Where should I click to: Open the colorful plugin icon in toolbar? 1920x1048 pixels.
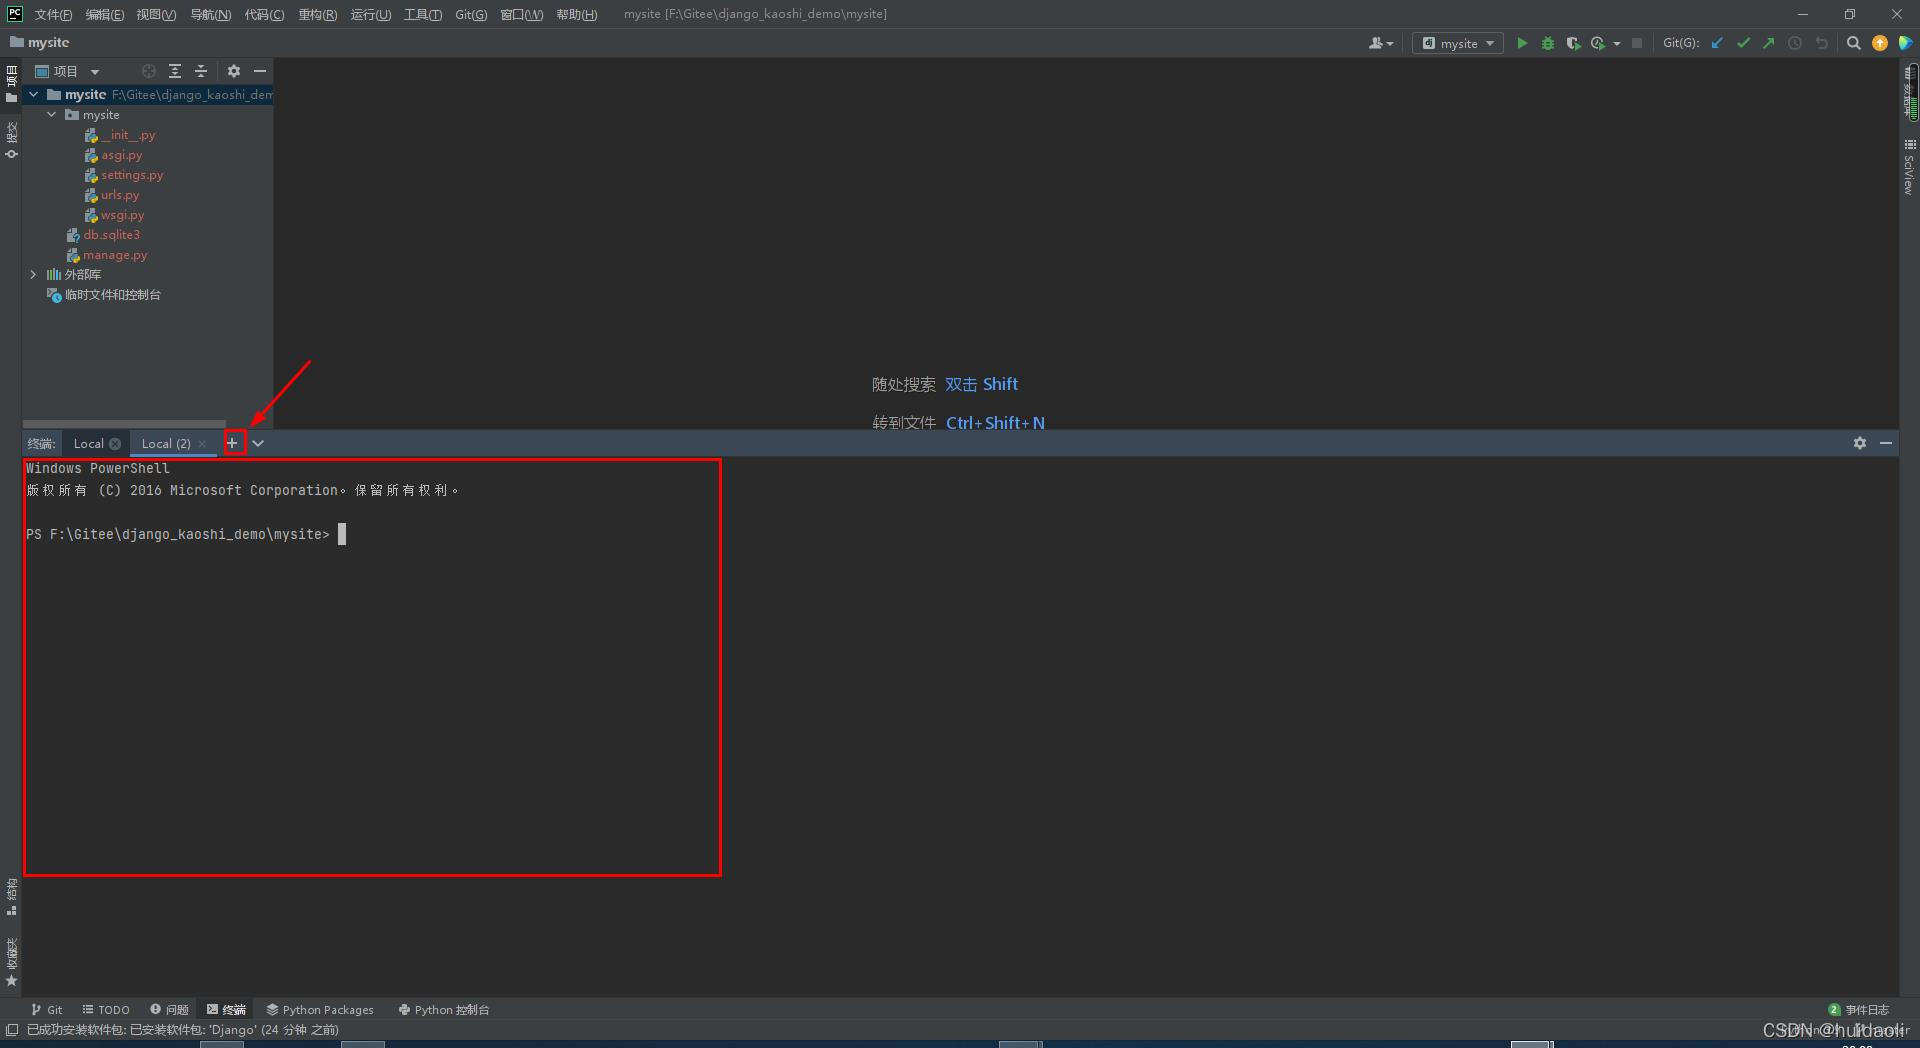(x=1905, y=43)
